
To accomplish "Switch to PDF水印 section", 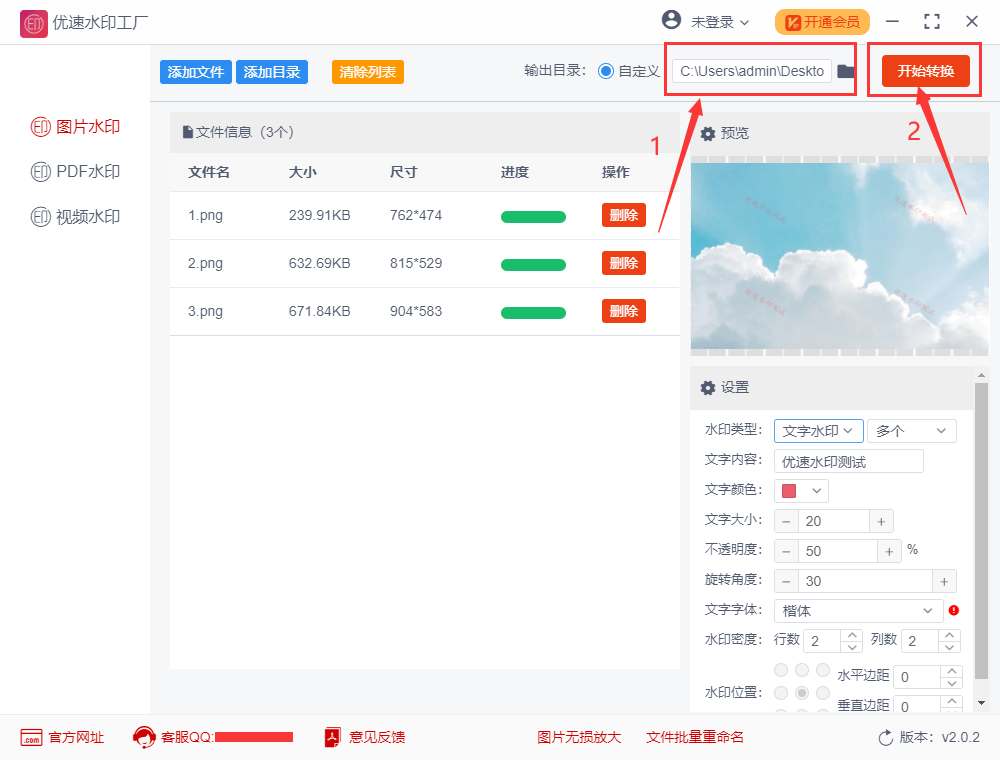I will tap(76, 172).
